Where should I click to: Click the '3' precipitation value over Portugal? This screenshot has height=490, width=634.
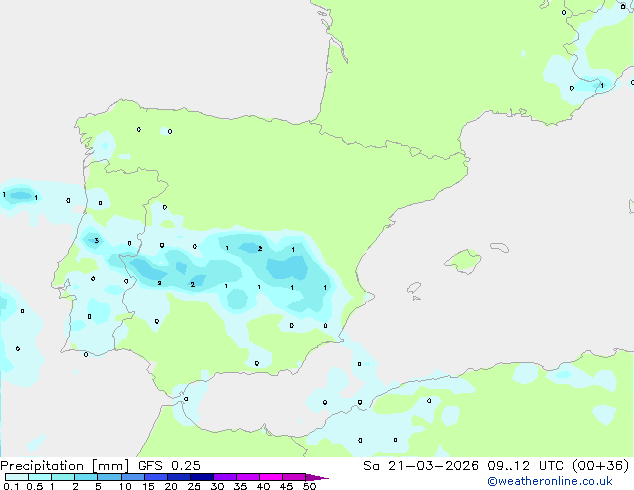(97, 241)
